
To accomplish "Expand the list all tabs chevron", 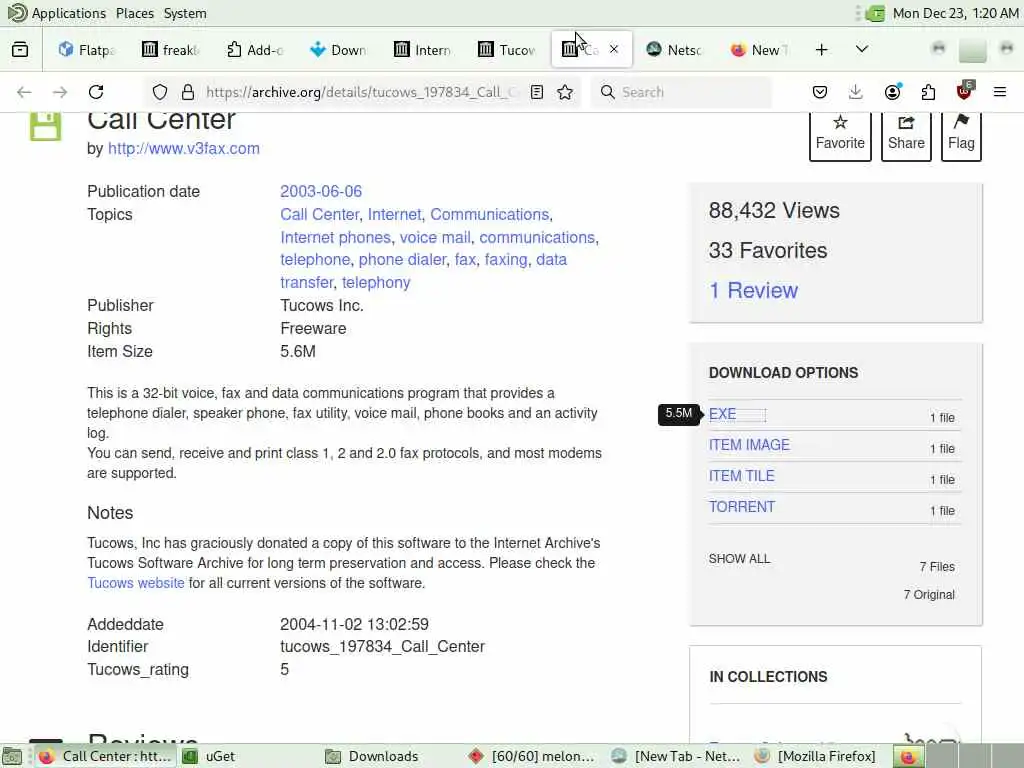I will [862, 49].
